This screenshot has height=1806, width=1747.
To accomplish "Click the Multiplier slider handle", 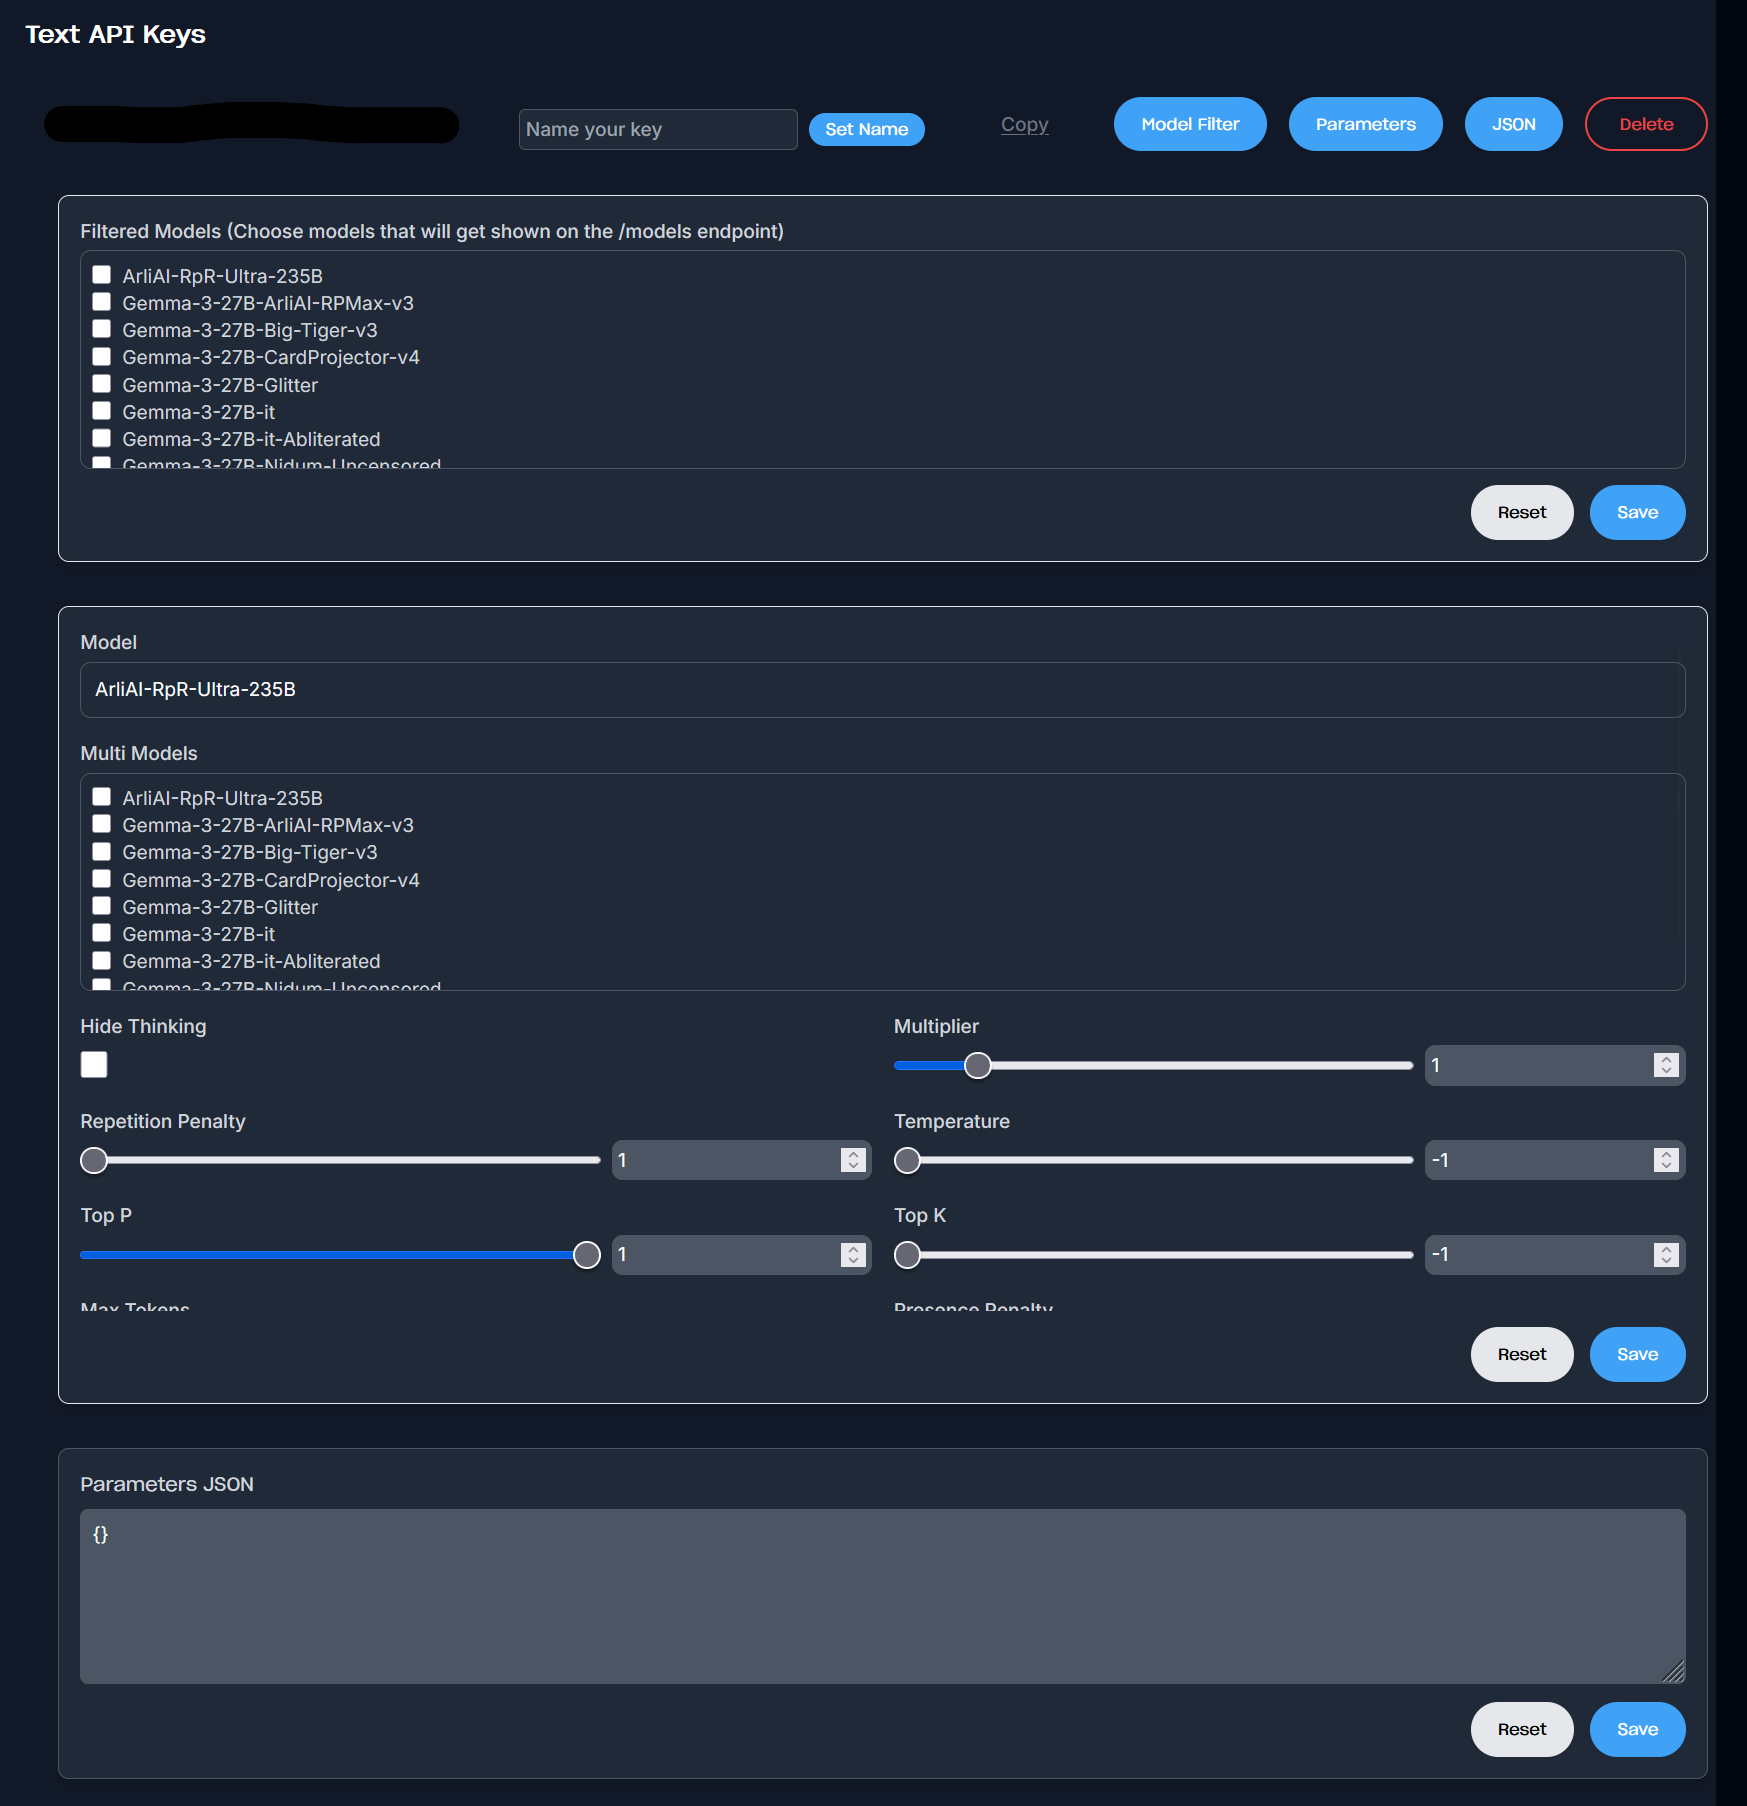I will (x=977, y=1065).
